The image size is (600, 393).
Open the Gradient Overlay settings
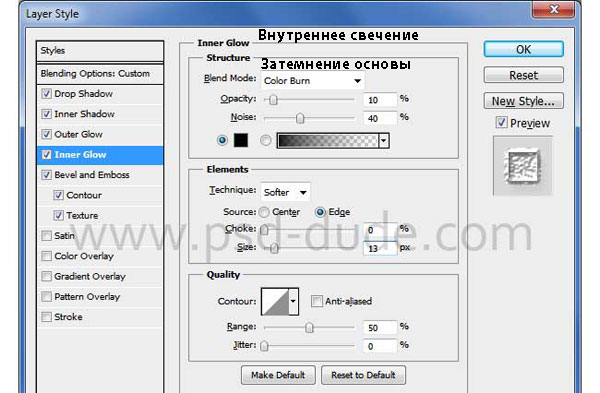tap(90, 276)
